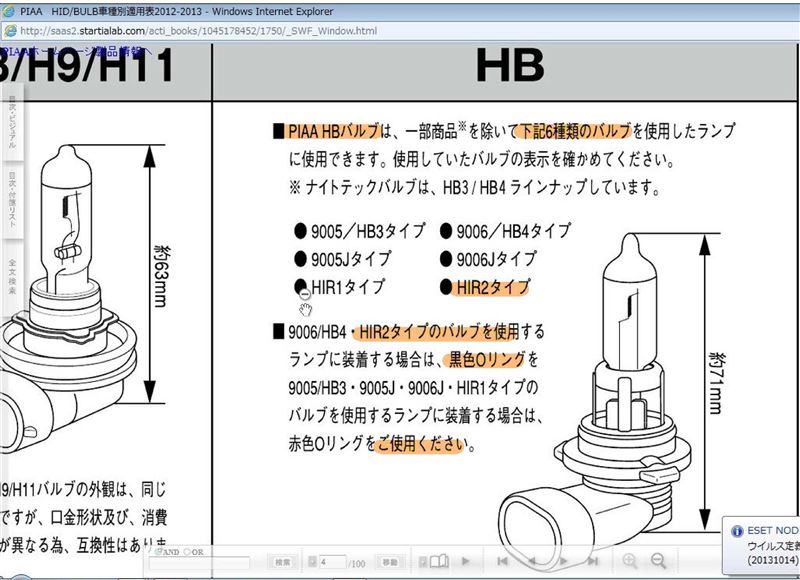
Task: Click the highlighted '下記6種類のバルブ' text
Action: (x=575, y=131)
